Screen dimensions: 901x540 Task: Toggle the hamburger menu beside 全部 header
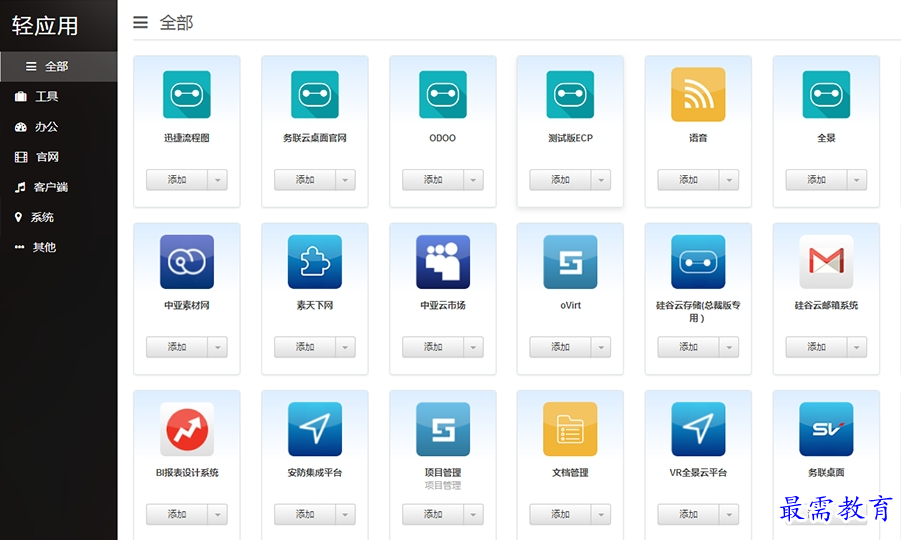tap(140, 22)
